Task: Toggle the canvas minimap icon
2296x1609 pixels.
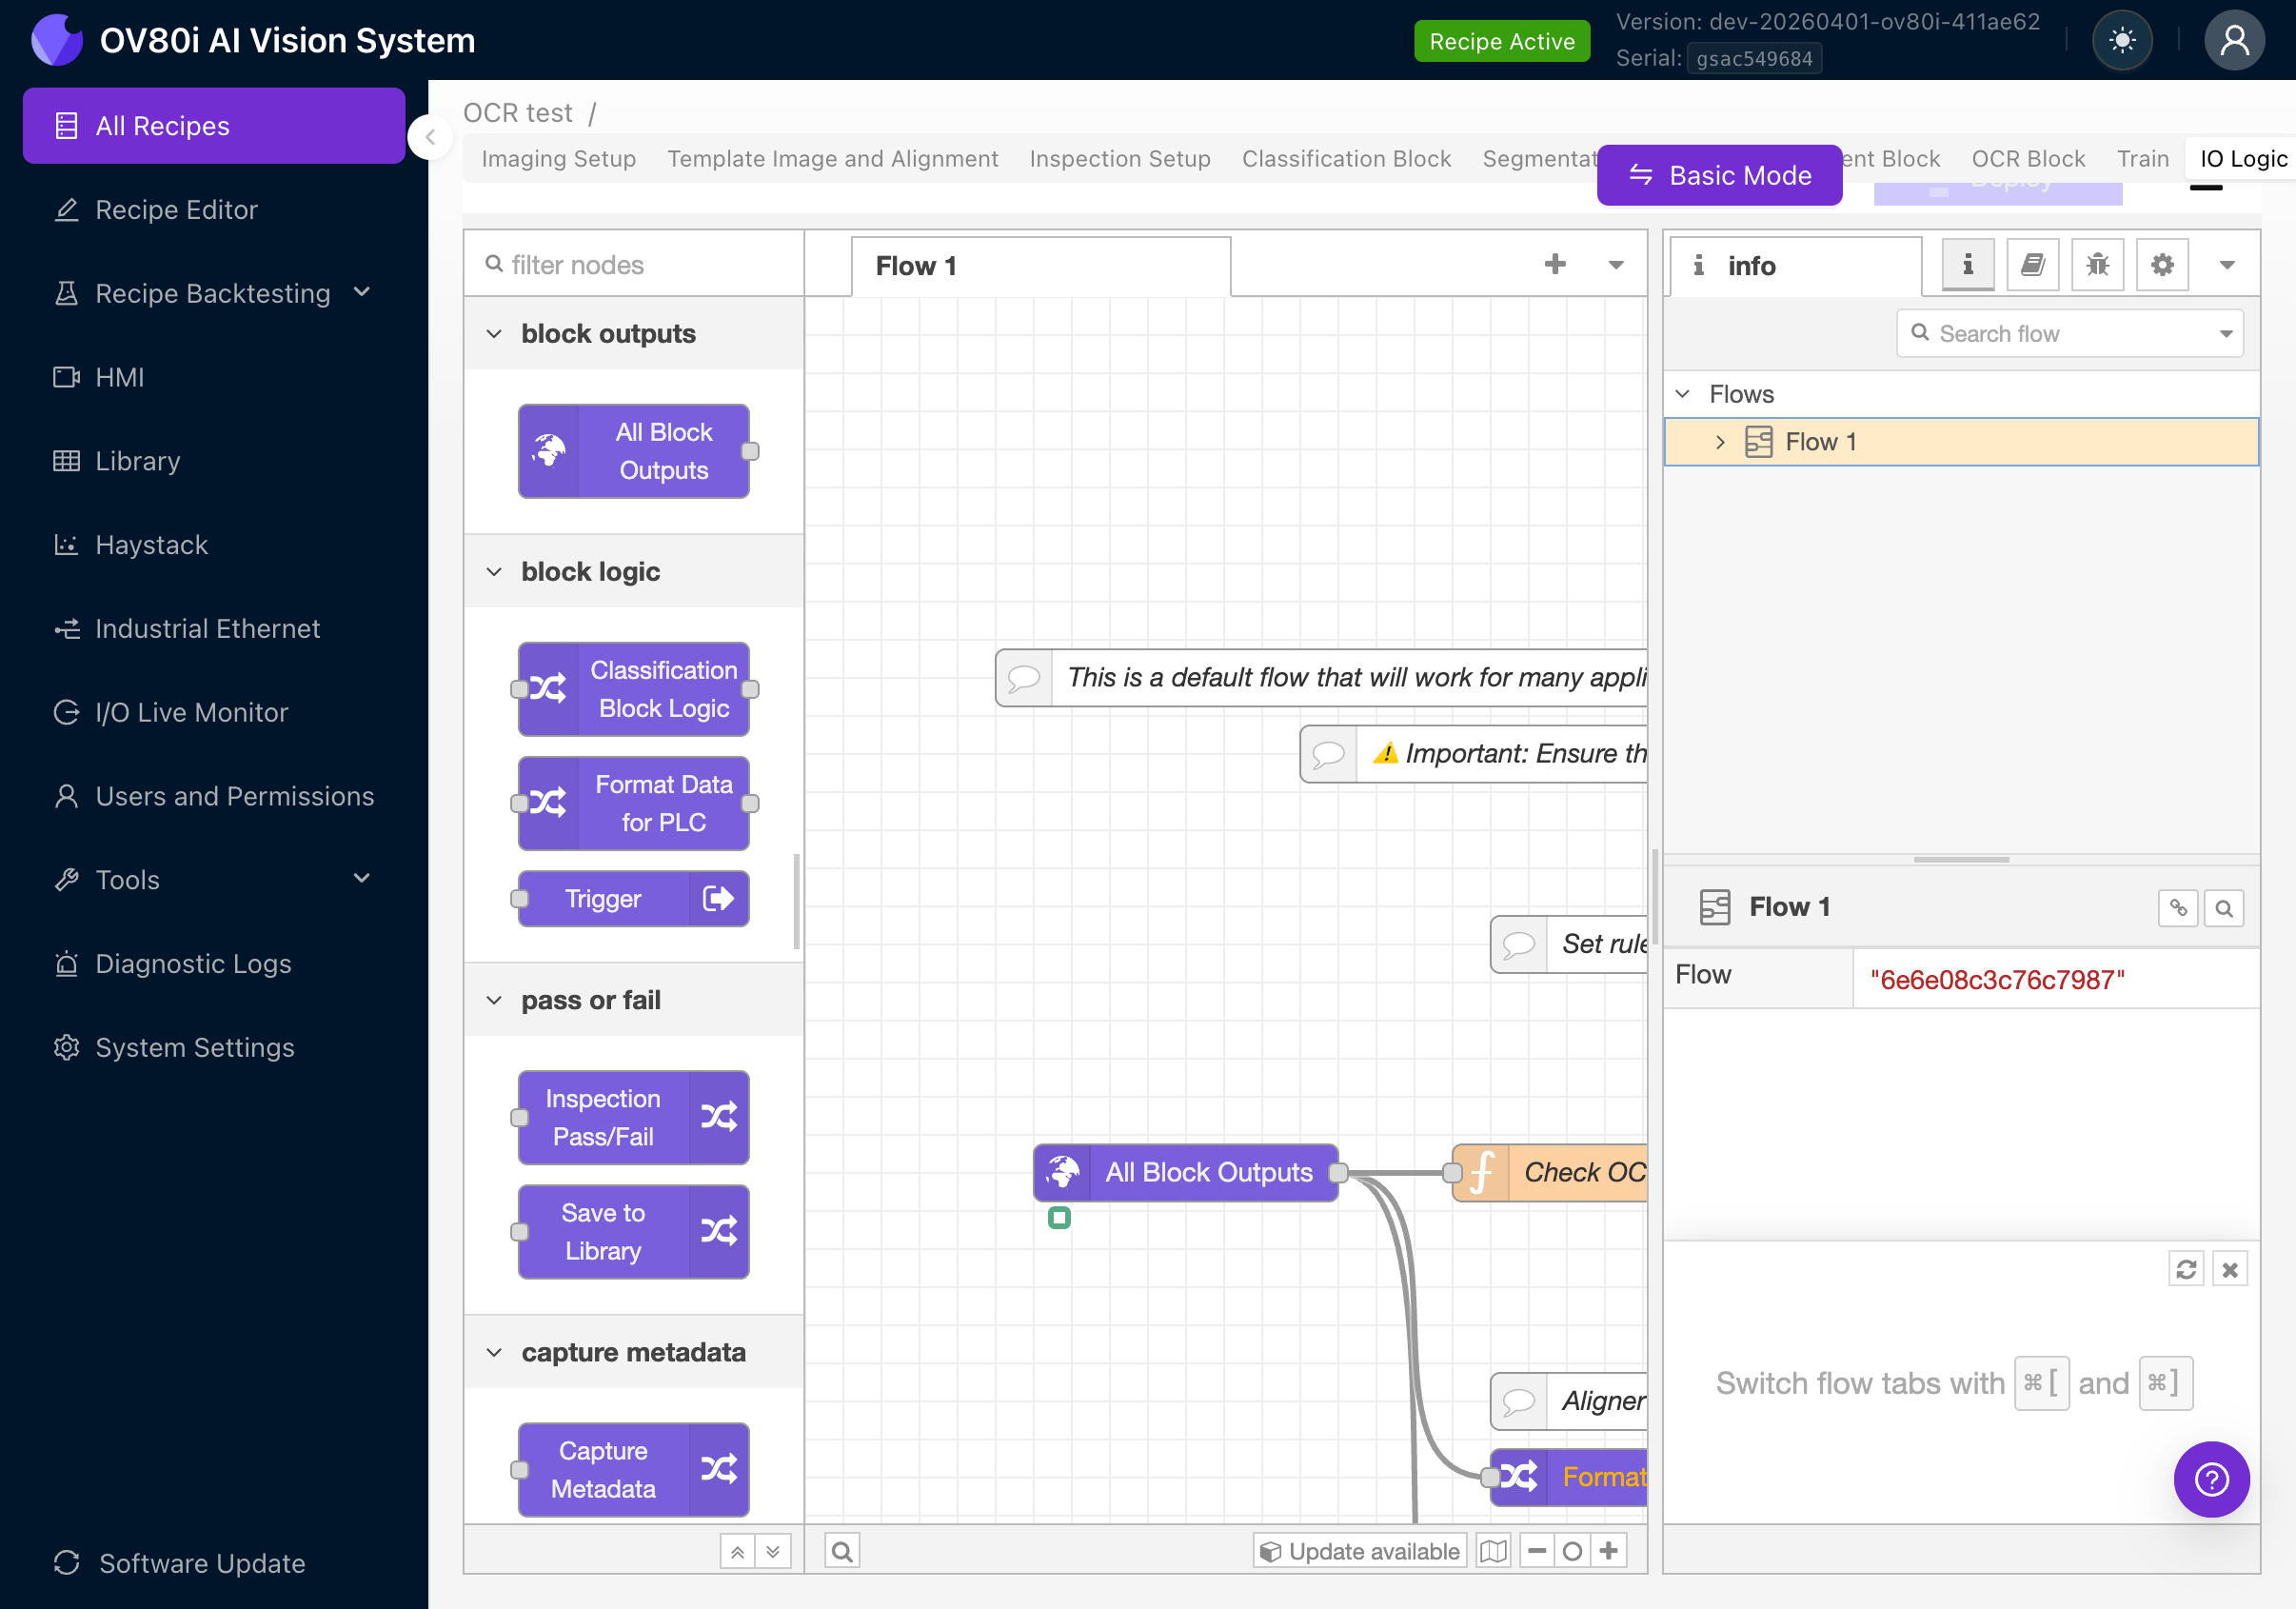Action: pyautogui.click(x=1493, y=1550)
